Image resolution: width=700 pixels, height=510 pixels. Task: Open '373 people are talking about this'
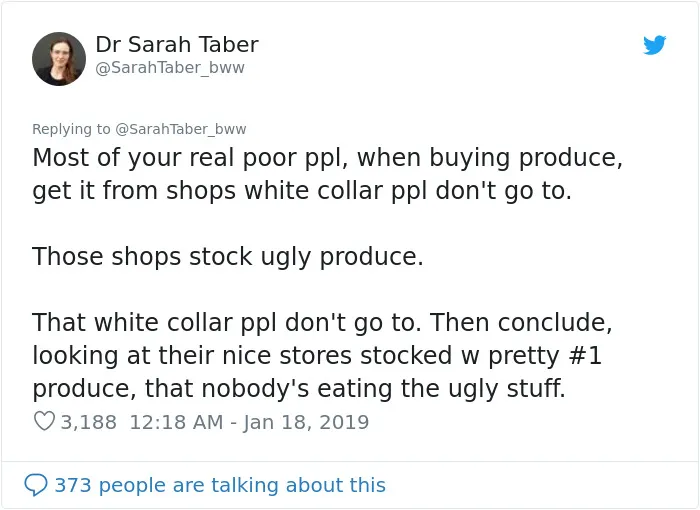coord(220,485)
